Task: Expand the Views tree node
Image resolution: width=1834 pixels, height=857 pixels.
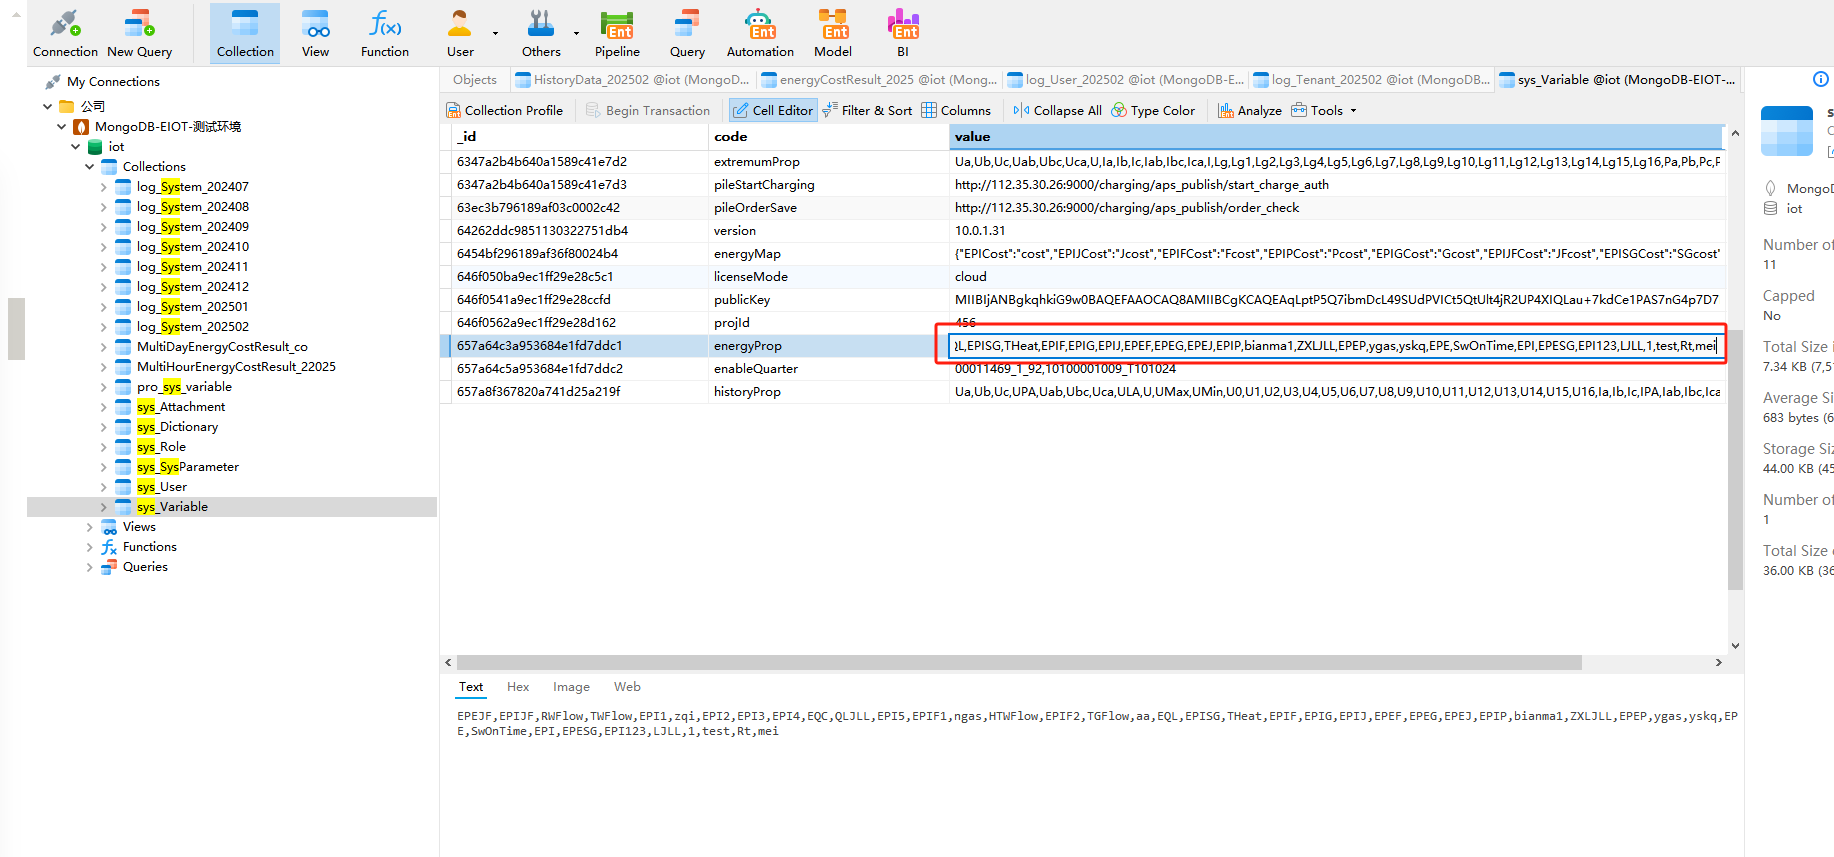Action: (90, 527)
